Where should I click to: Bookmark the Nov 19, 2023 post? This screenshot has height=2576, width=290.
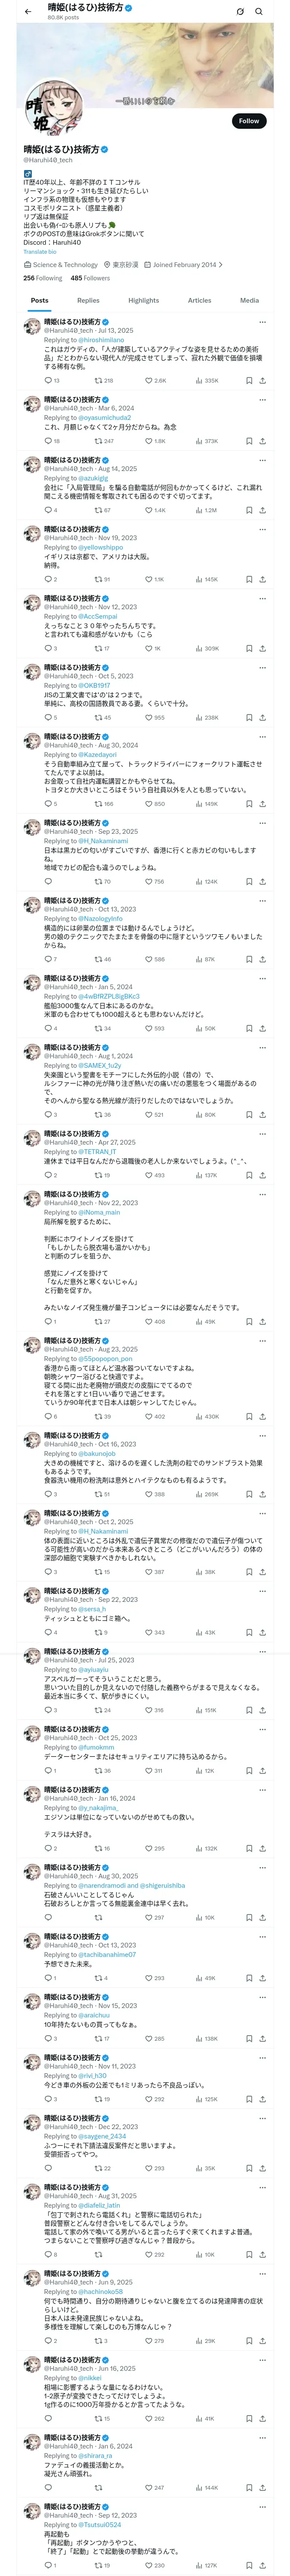pyautogui.click(x=249, y=579)
